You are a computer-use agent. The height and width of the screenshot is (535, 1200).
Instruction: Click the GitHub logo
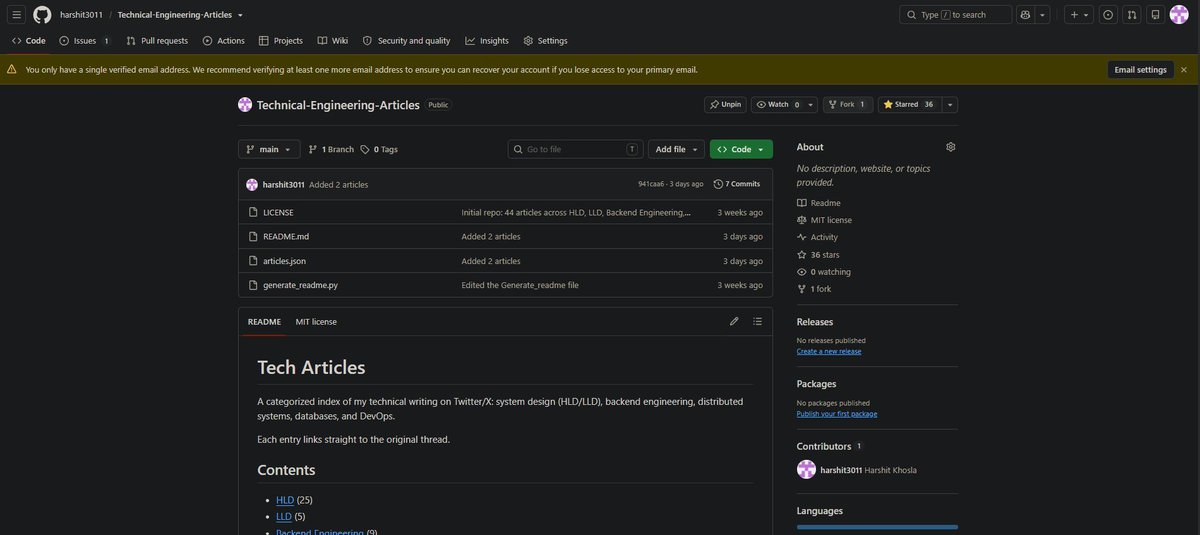(42, 15)
